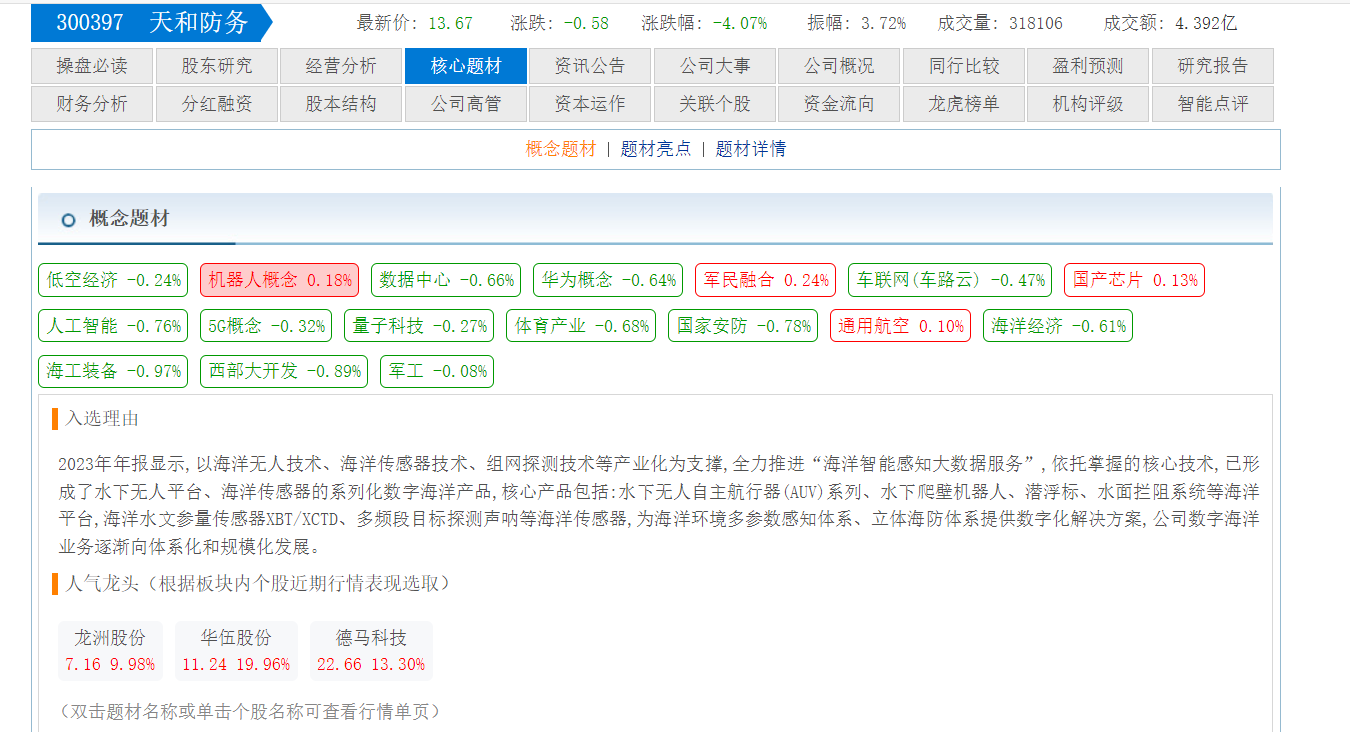Open the 龙虎榜单 tab
The width and height of the screenshot is (1350, 732).
pyautogui.click(x=964, y=104)
